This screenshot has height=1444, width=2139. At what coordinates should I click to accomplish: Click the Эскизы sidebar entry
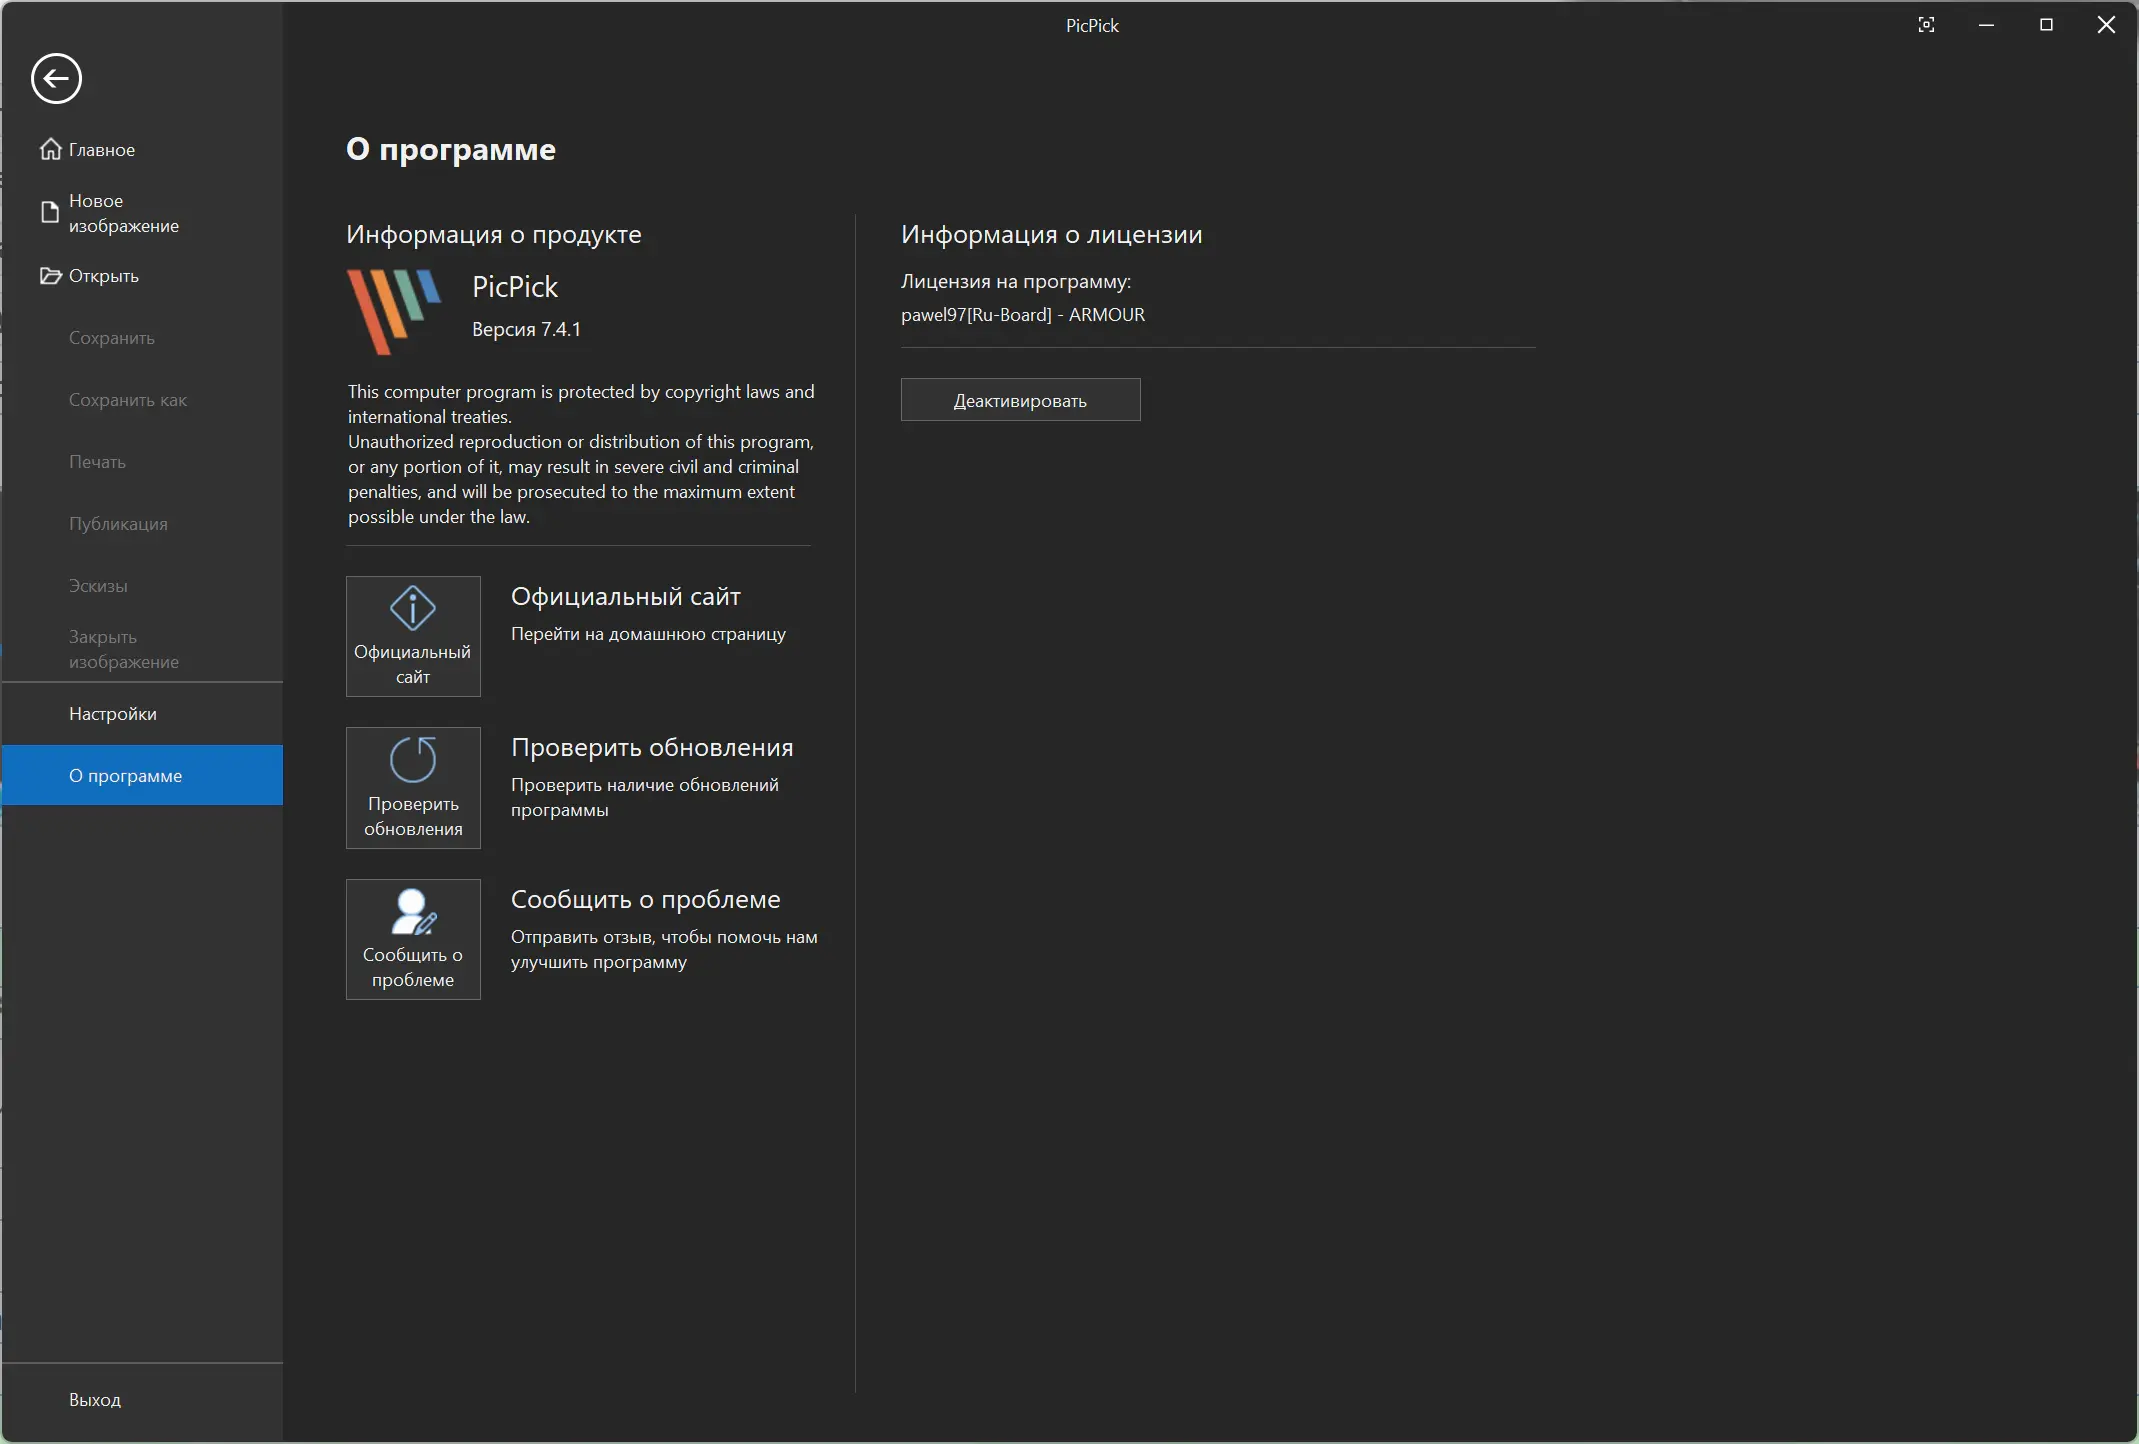coord(98,586)
